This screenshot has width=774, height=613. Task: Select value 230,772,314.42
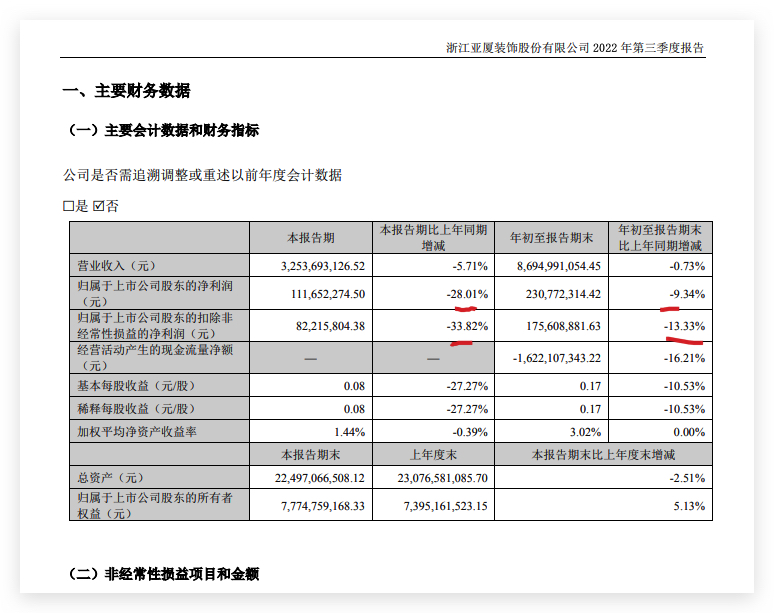click(x=563, y=294)
